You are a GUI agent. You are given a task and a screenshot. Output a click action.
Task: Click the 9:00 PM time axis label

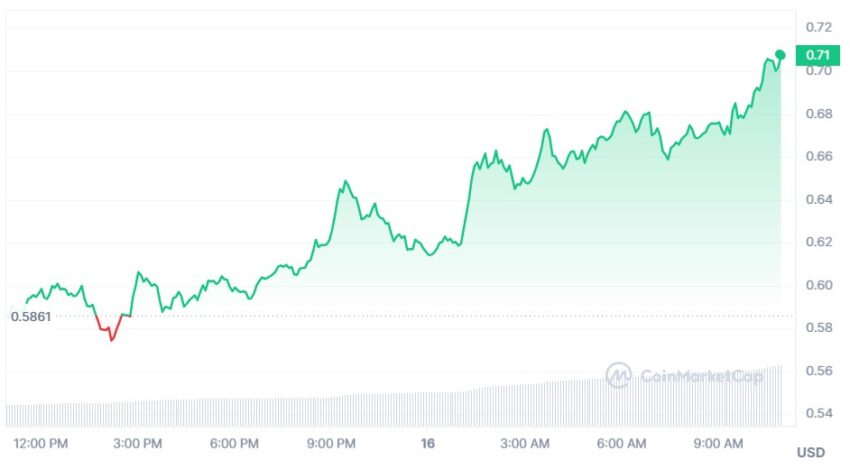point(331,444)
